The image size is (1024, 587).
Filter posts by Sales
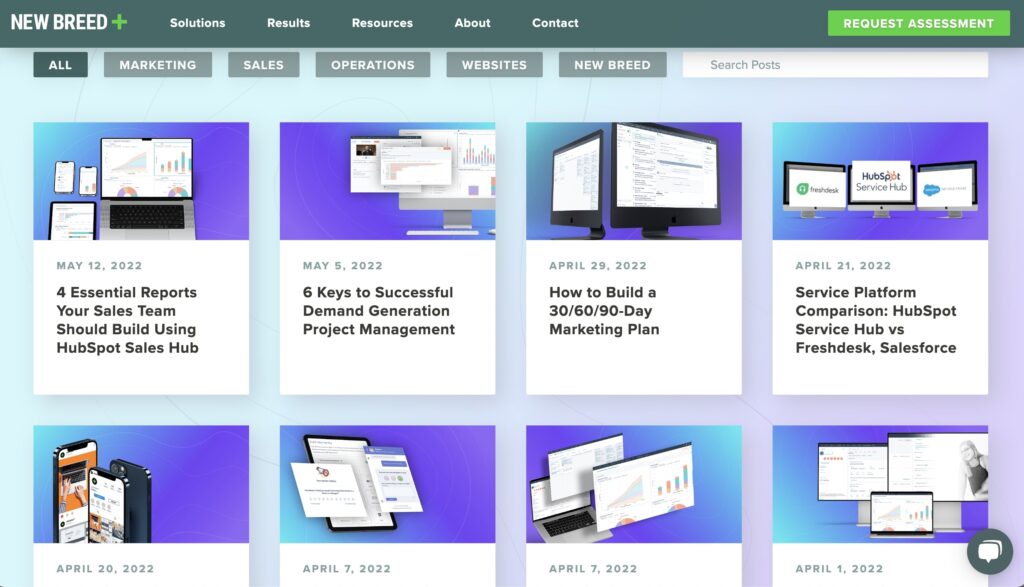point(263,65)
